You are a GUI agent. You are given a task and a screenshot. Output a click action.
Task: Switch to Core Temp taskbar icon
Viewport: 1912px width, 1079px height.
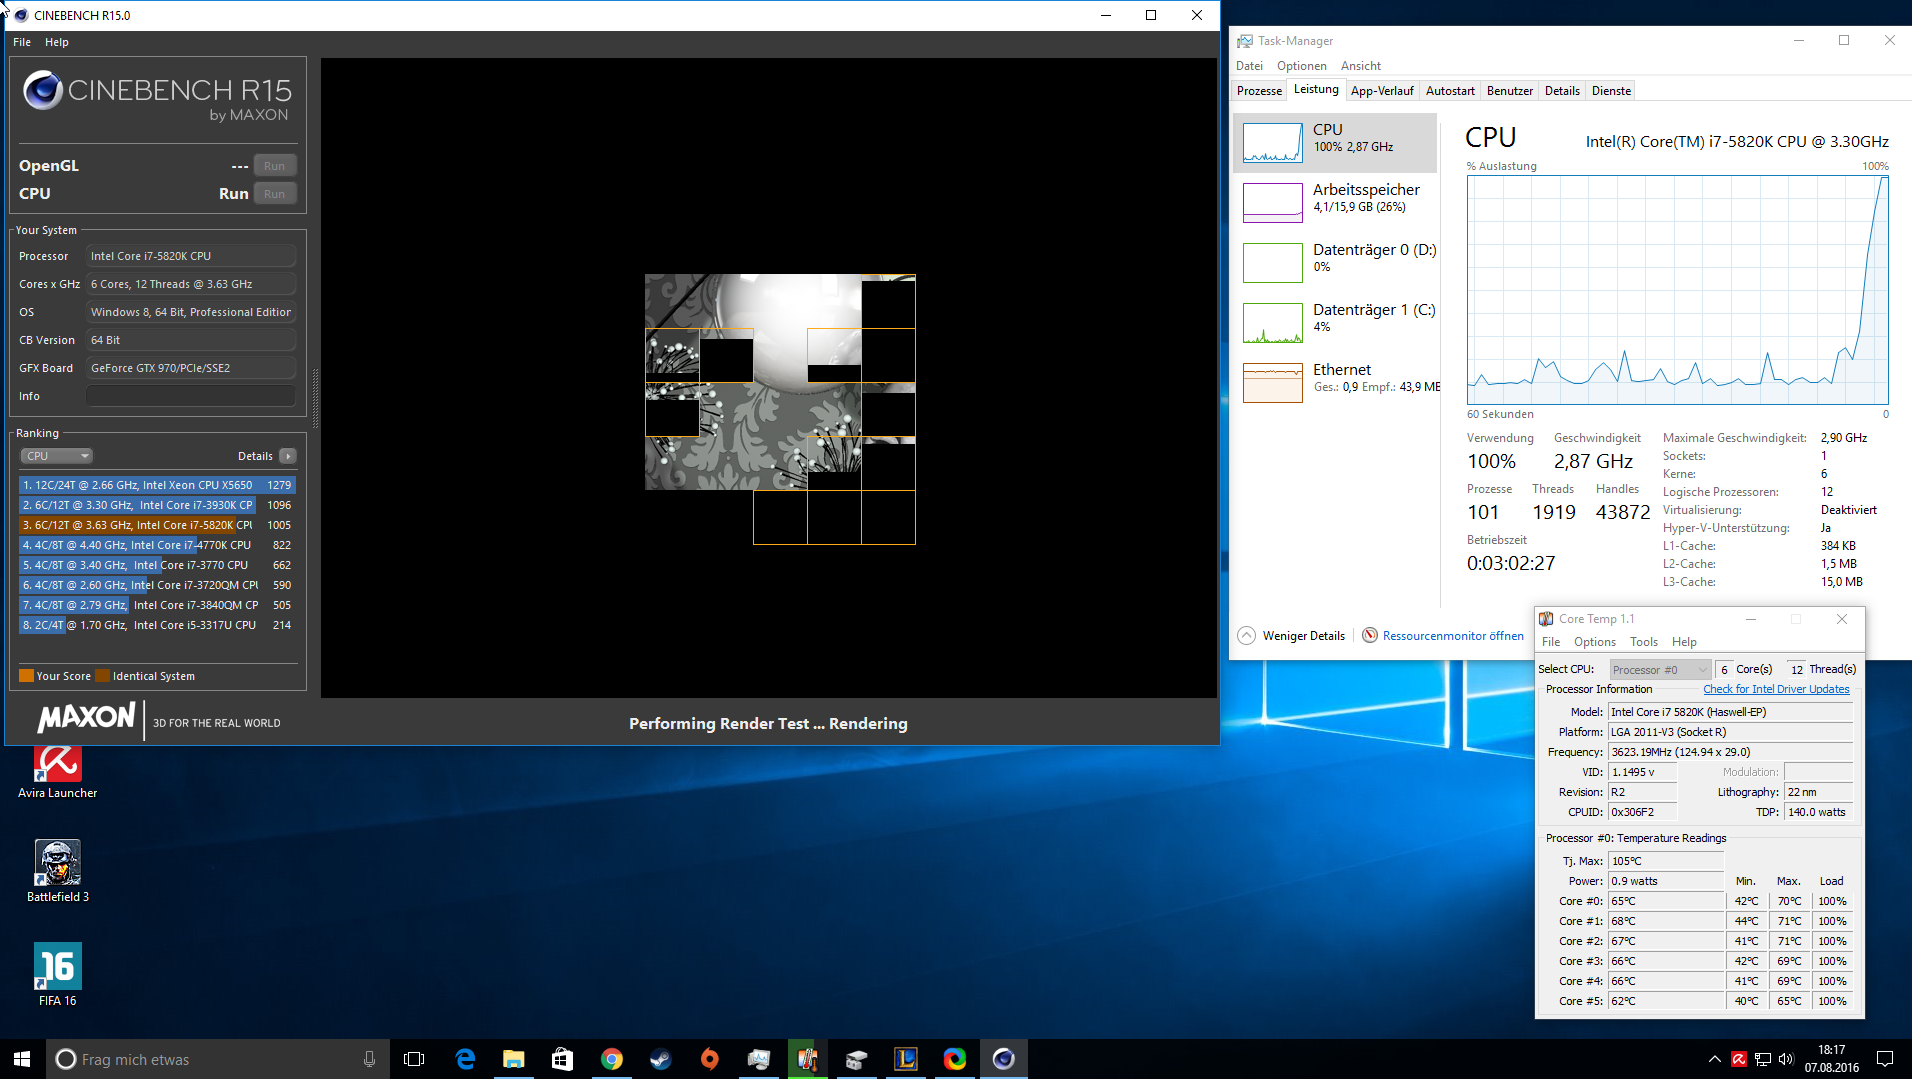coord(807,1059)
